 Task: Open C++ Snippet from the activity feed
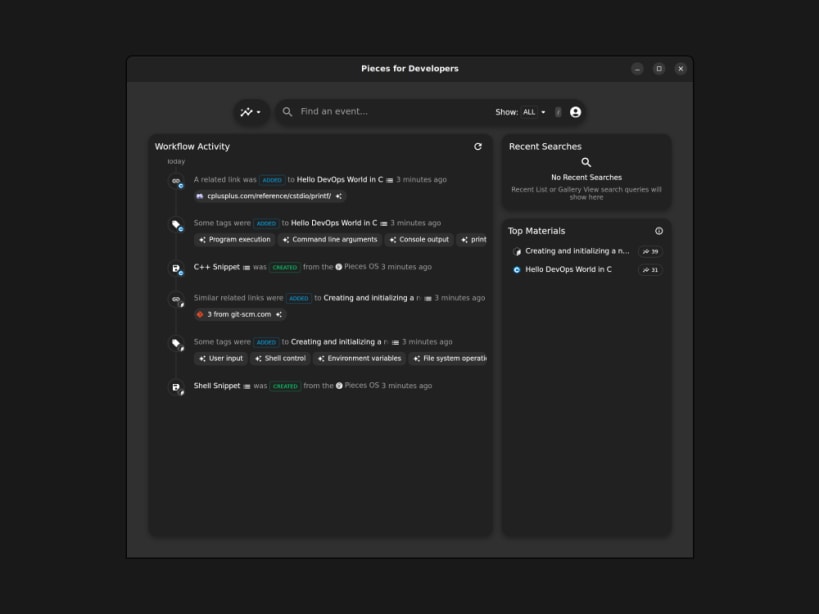point(217,267)
